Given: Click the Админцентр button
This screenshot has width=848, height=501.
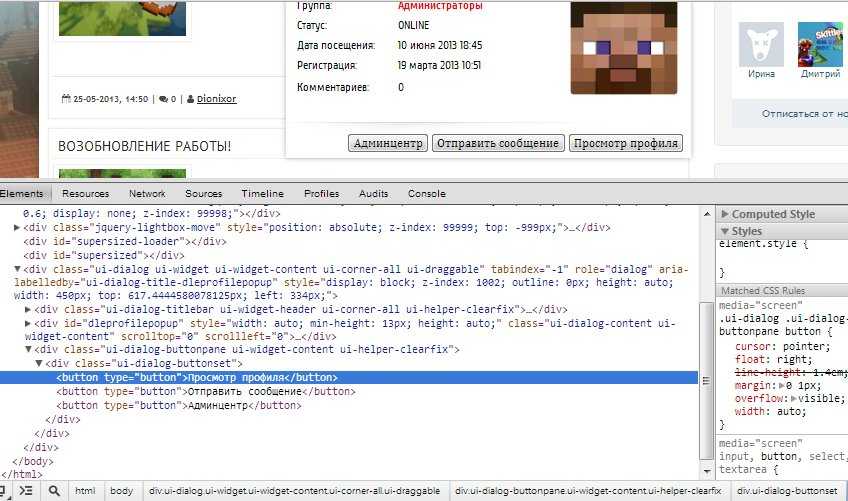Looking at the screenshot, I should tap(388, 143).
